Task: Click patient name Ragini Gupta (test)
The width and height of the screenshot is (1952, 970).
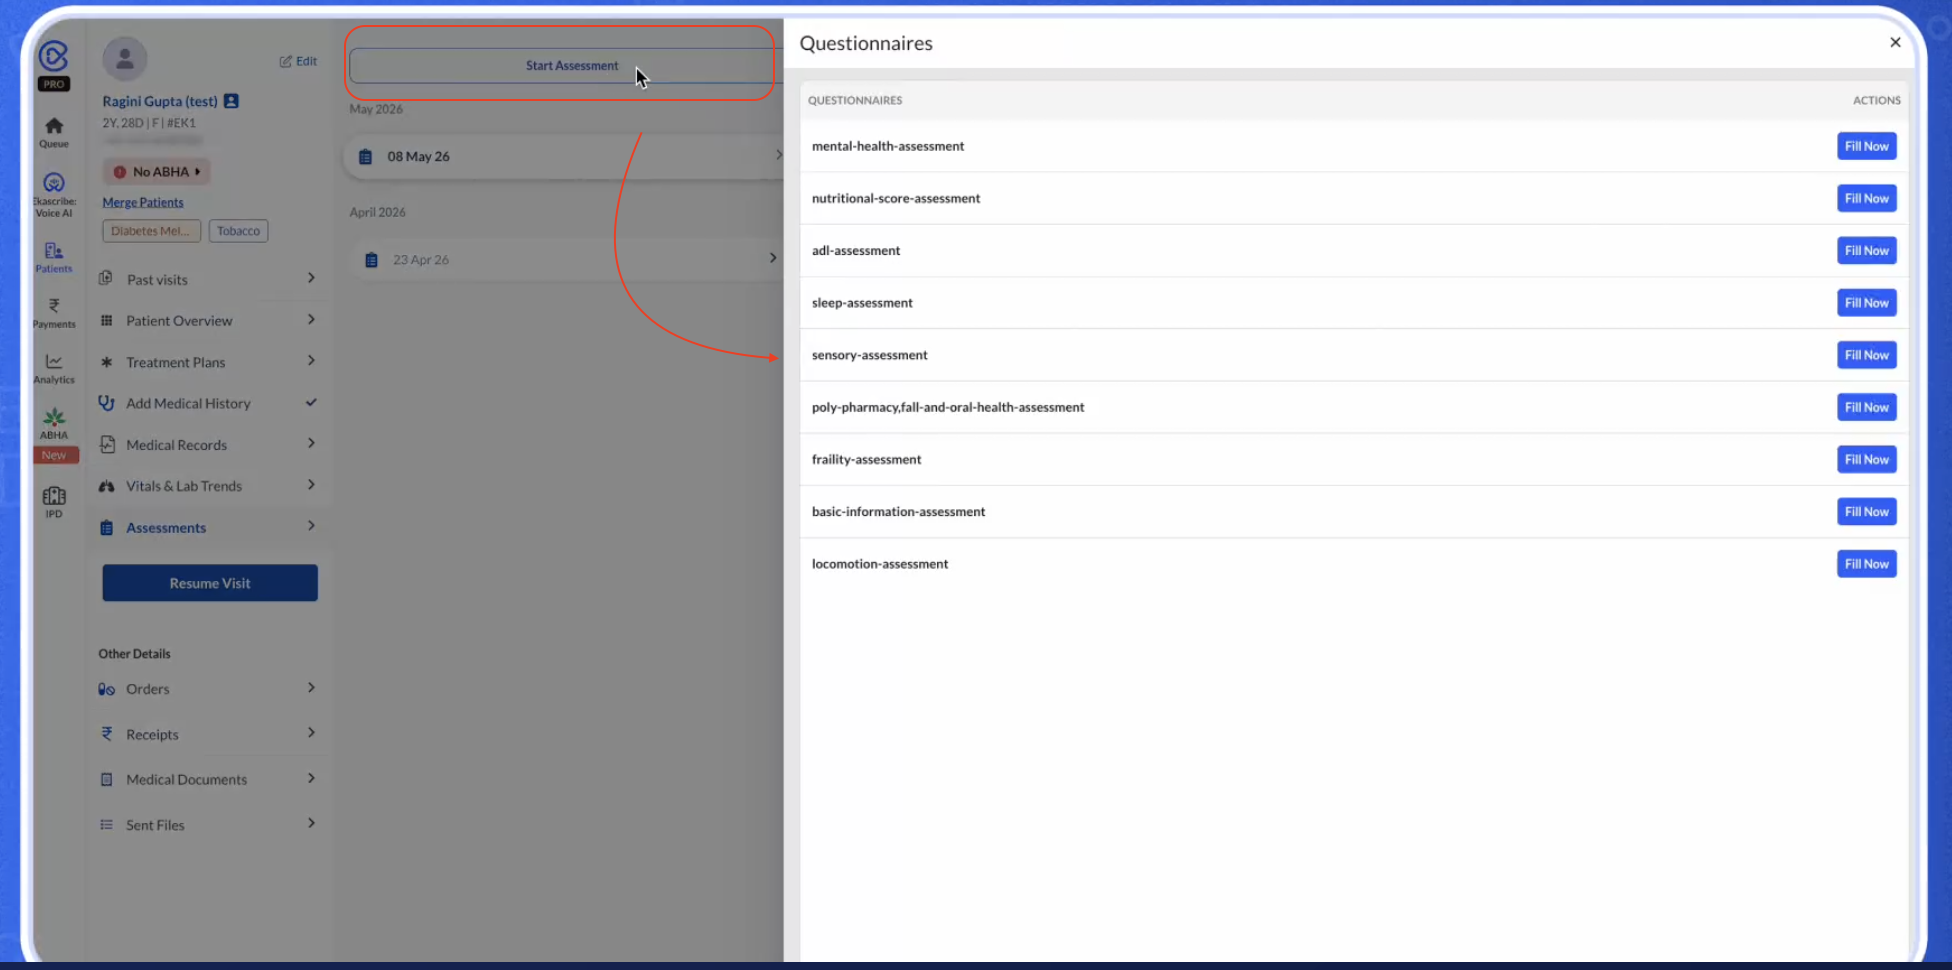Action: click(x=160, y=101)
